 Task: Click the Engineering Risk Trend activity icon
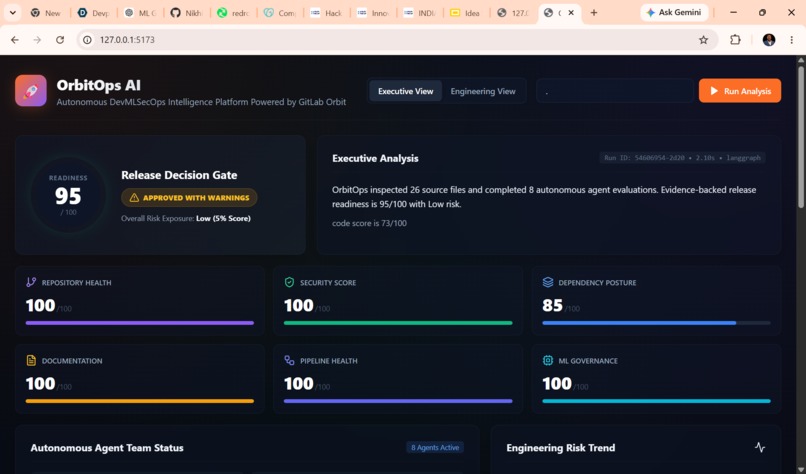pyautogui.click(x=760, y=447)
